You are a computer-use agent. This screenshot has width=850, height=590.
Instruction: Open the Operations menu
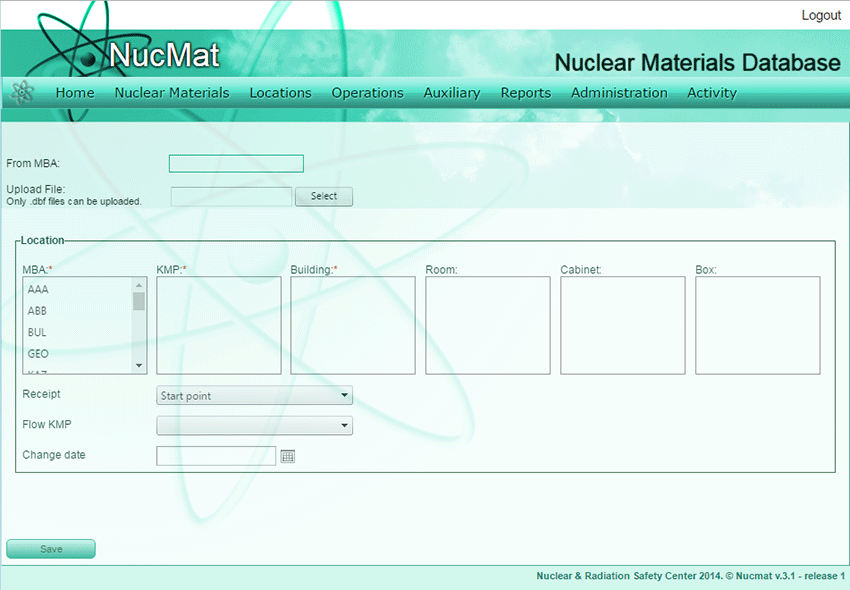[x=367, y=93]
